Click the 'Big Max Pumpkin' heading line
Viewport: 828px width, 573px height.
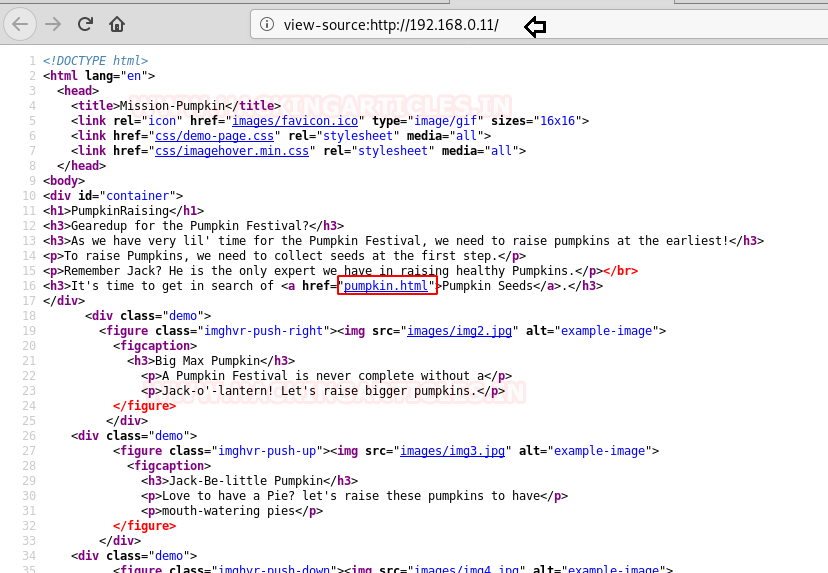point(211,361)
